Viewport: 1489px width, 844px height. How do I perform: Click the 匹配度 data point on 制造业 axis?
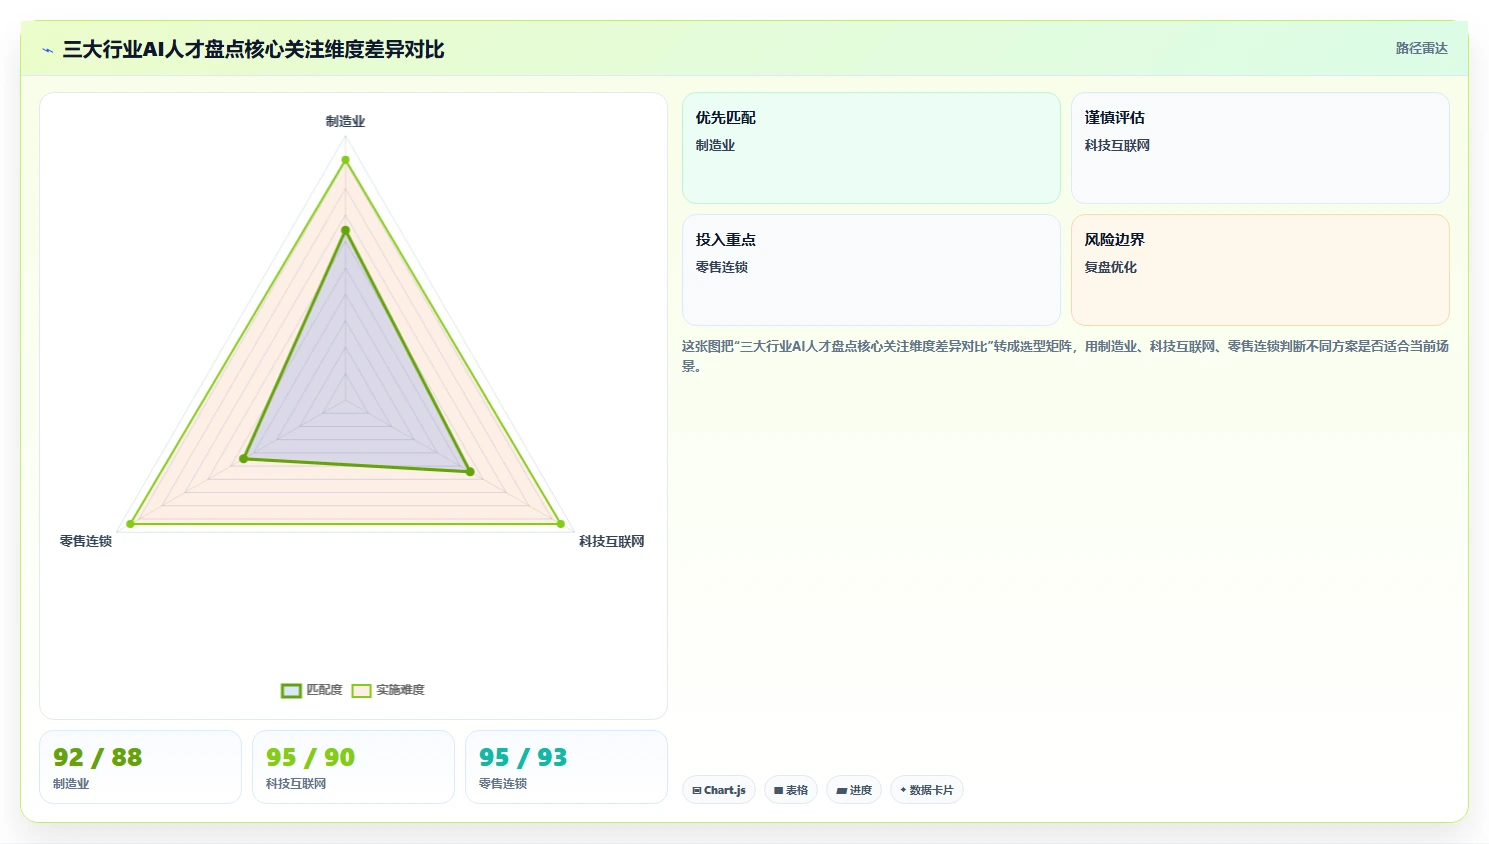346,231
